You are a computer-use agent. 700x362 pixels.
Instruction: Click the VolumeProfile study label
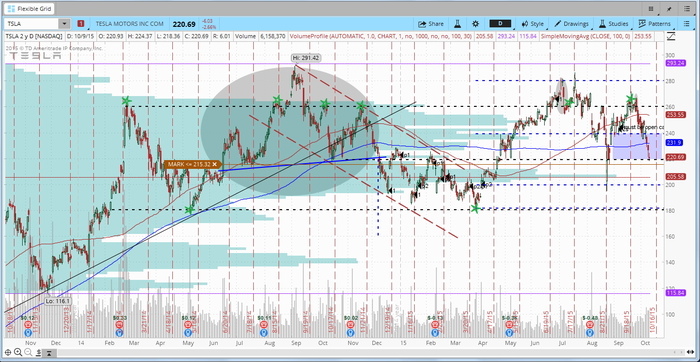pos(380,36)
